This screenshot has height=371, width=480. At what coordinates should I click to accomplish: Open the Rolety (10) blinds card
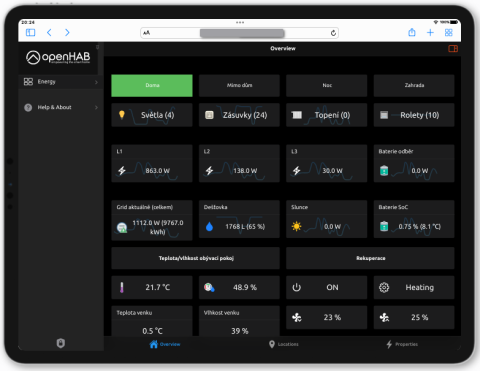pyautogui.click(x=414, y=115)
